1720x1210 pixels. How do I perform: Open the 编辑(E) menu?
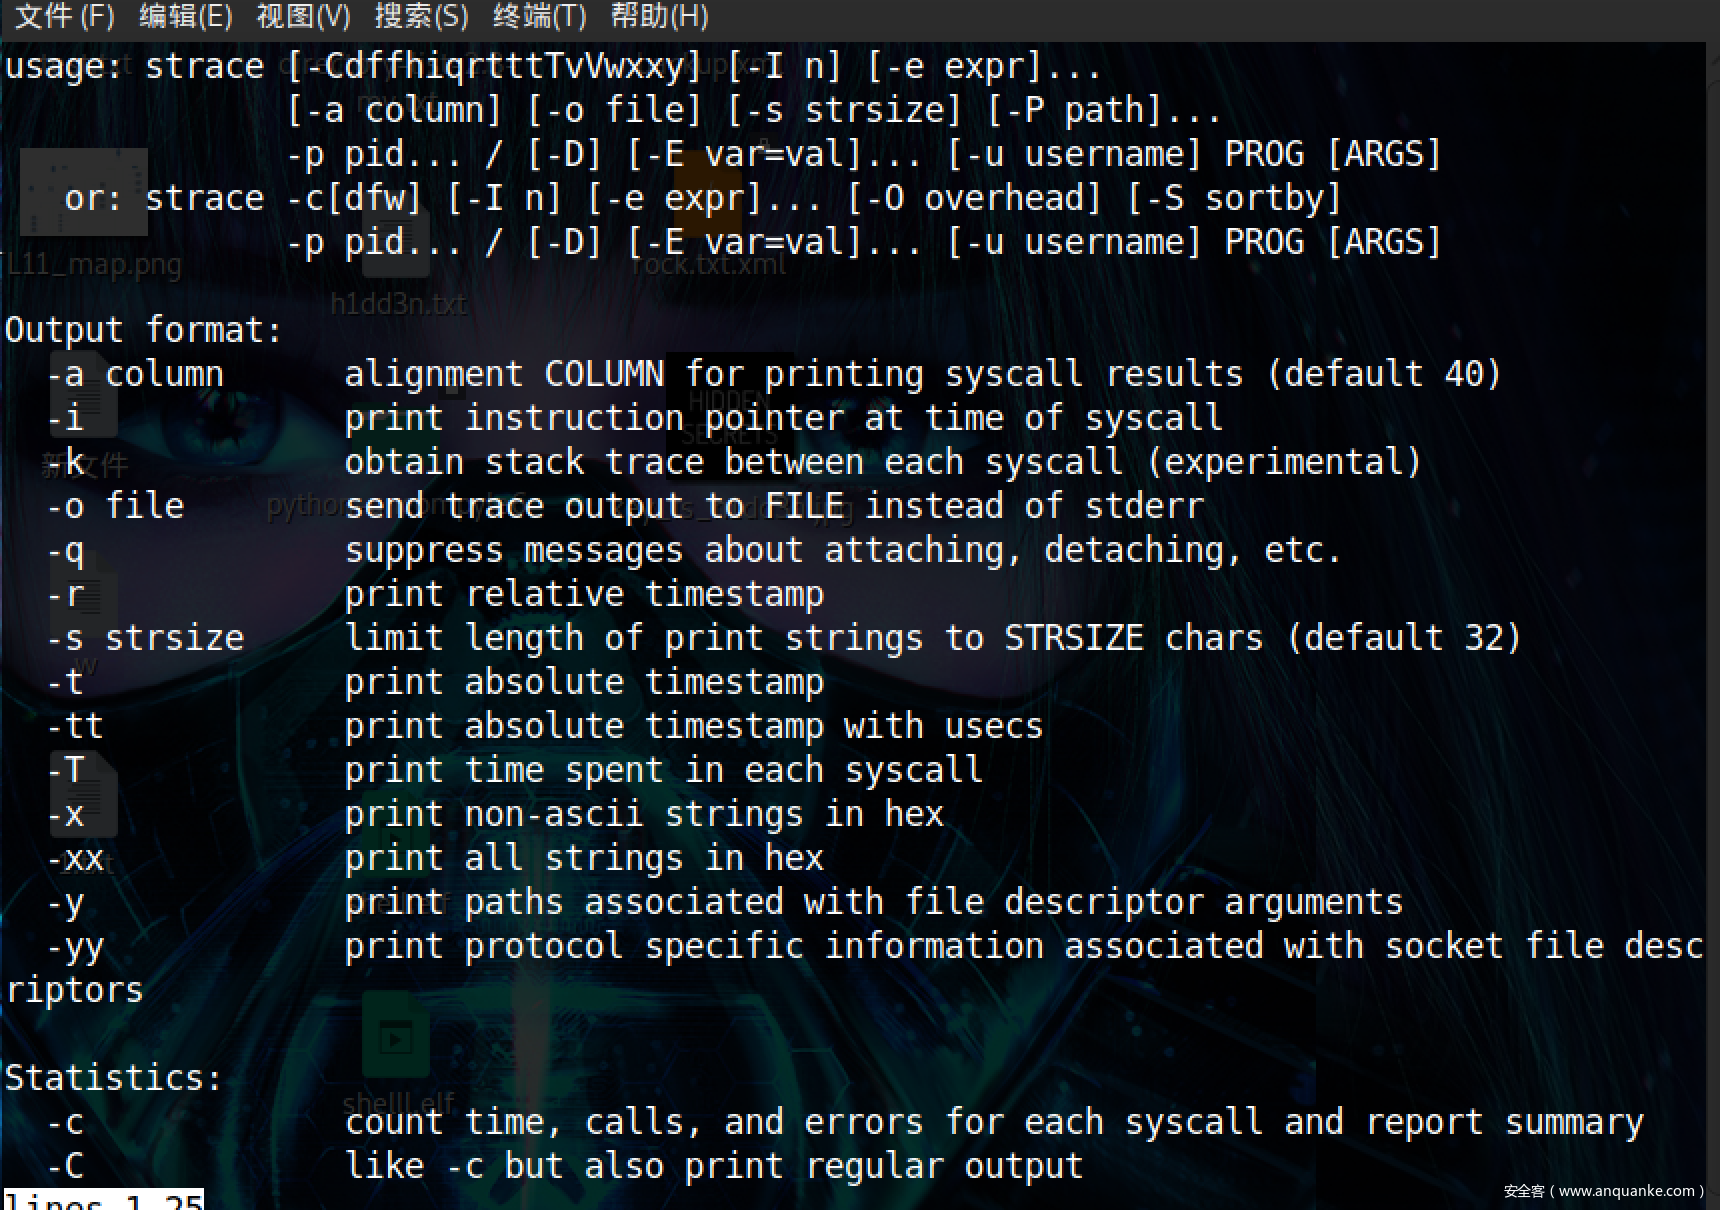click(x=186, y=16)
